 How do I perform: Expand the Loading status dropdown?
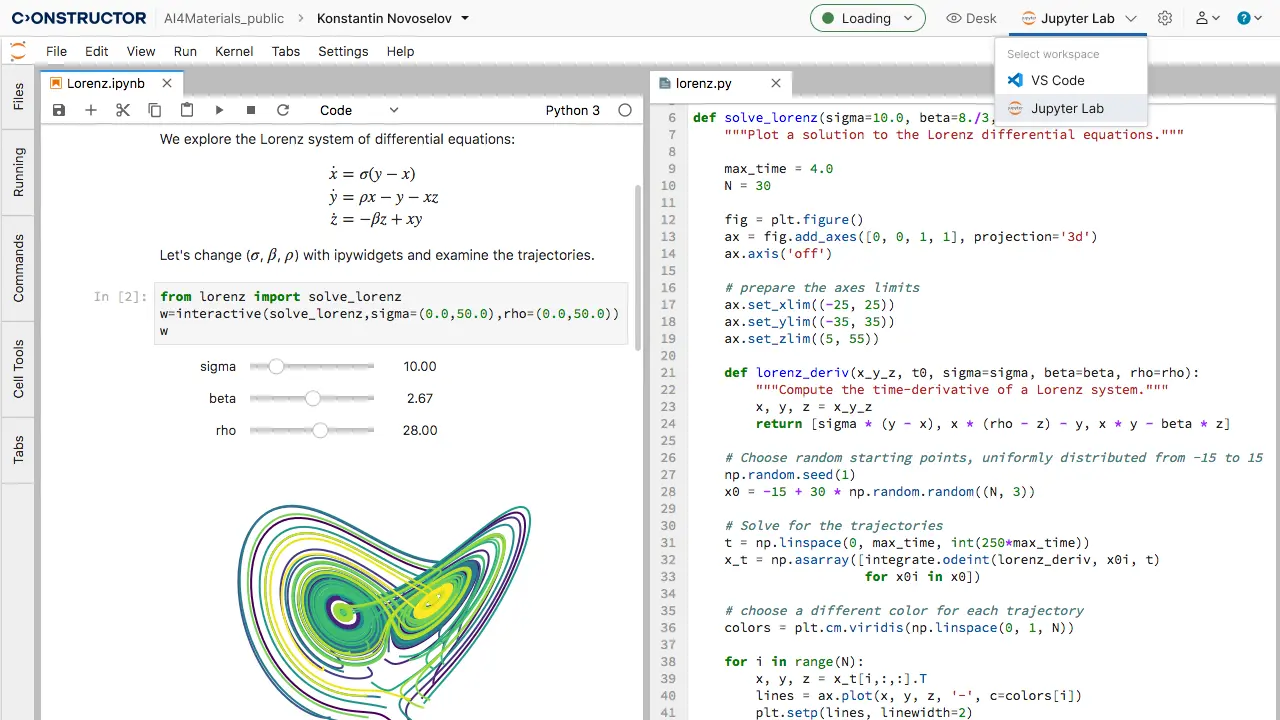tap(867, 18)
